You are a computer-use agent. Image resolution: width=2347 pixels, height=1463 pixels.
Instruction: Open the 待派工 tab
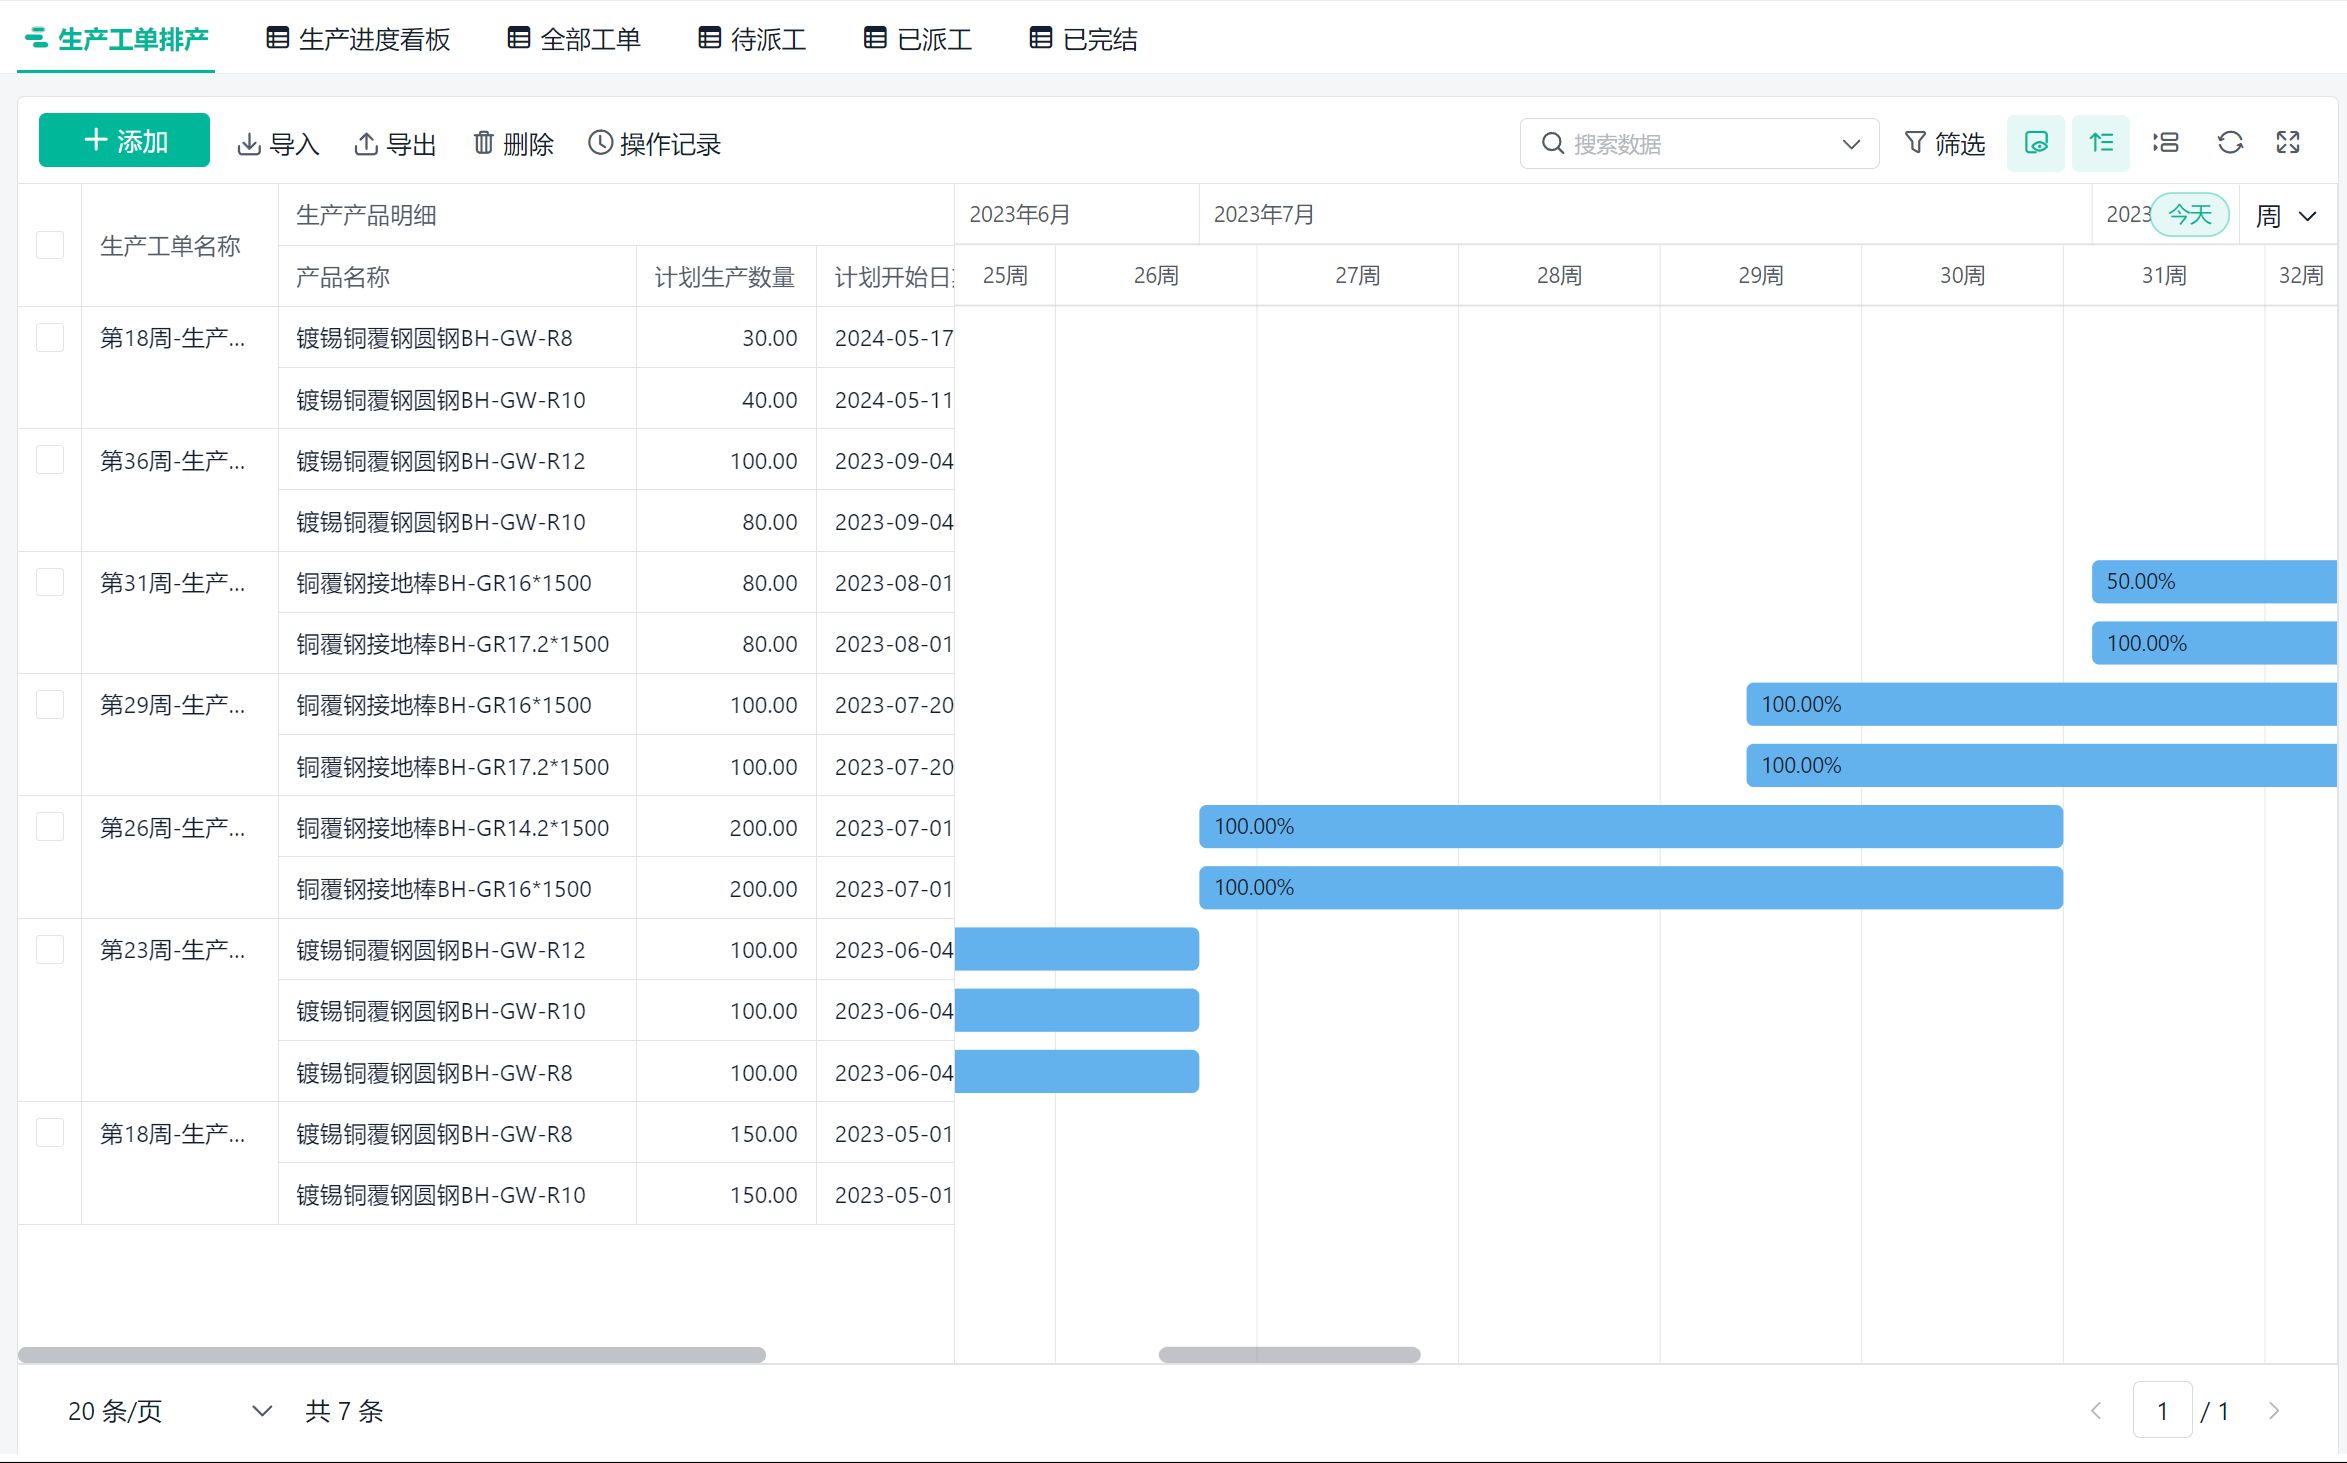752,39
